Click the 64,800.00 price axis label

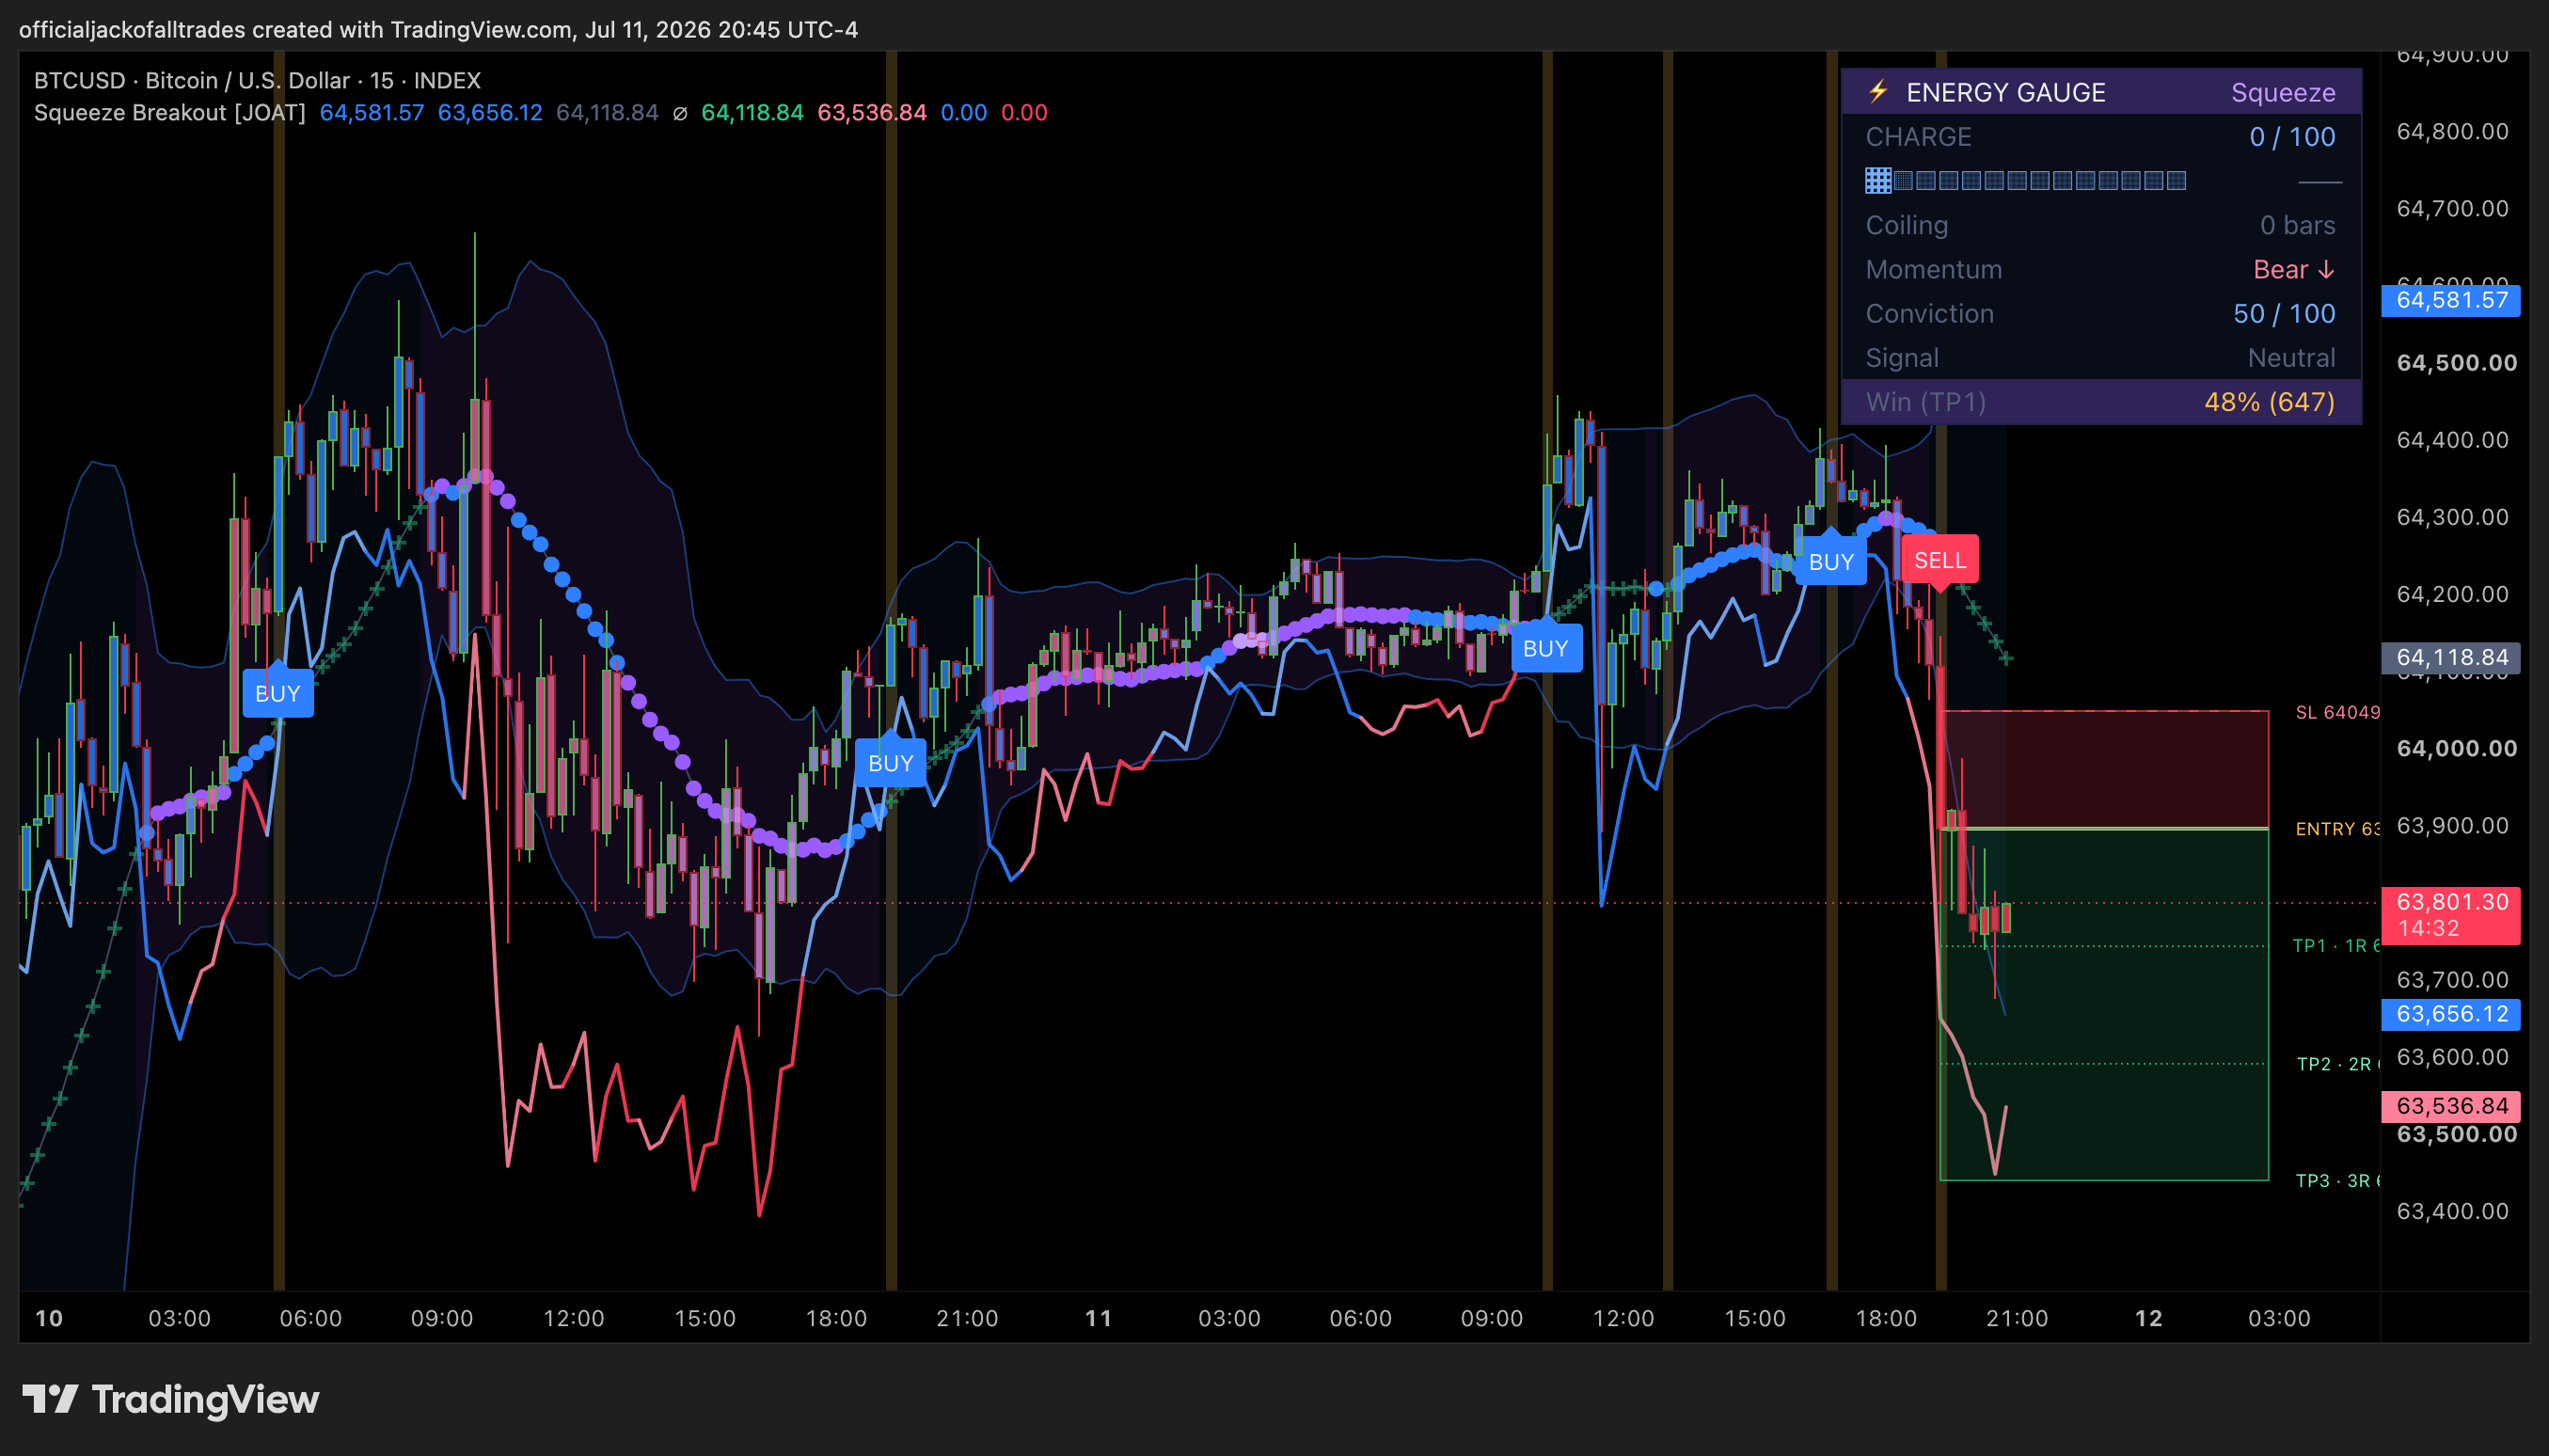[2452, 131]
